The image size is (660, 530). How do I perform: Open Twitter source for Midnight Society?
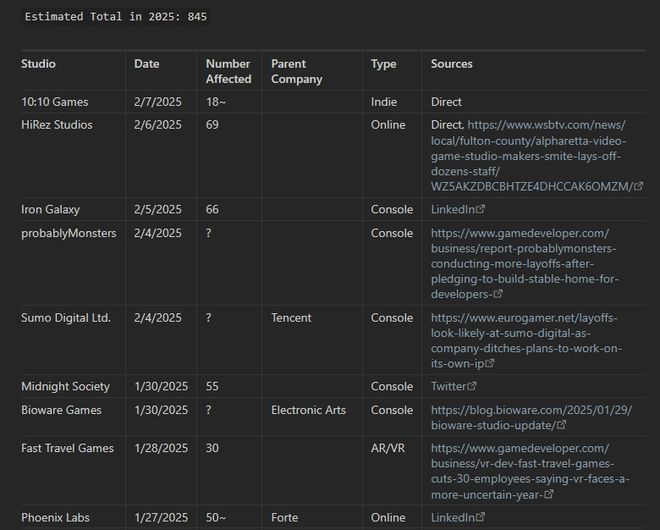point(448,387)
